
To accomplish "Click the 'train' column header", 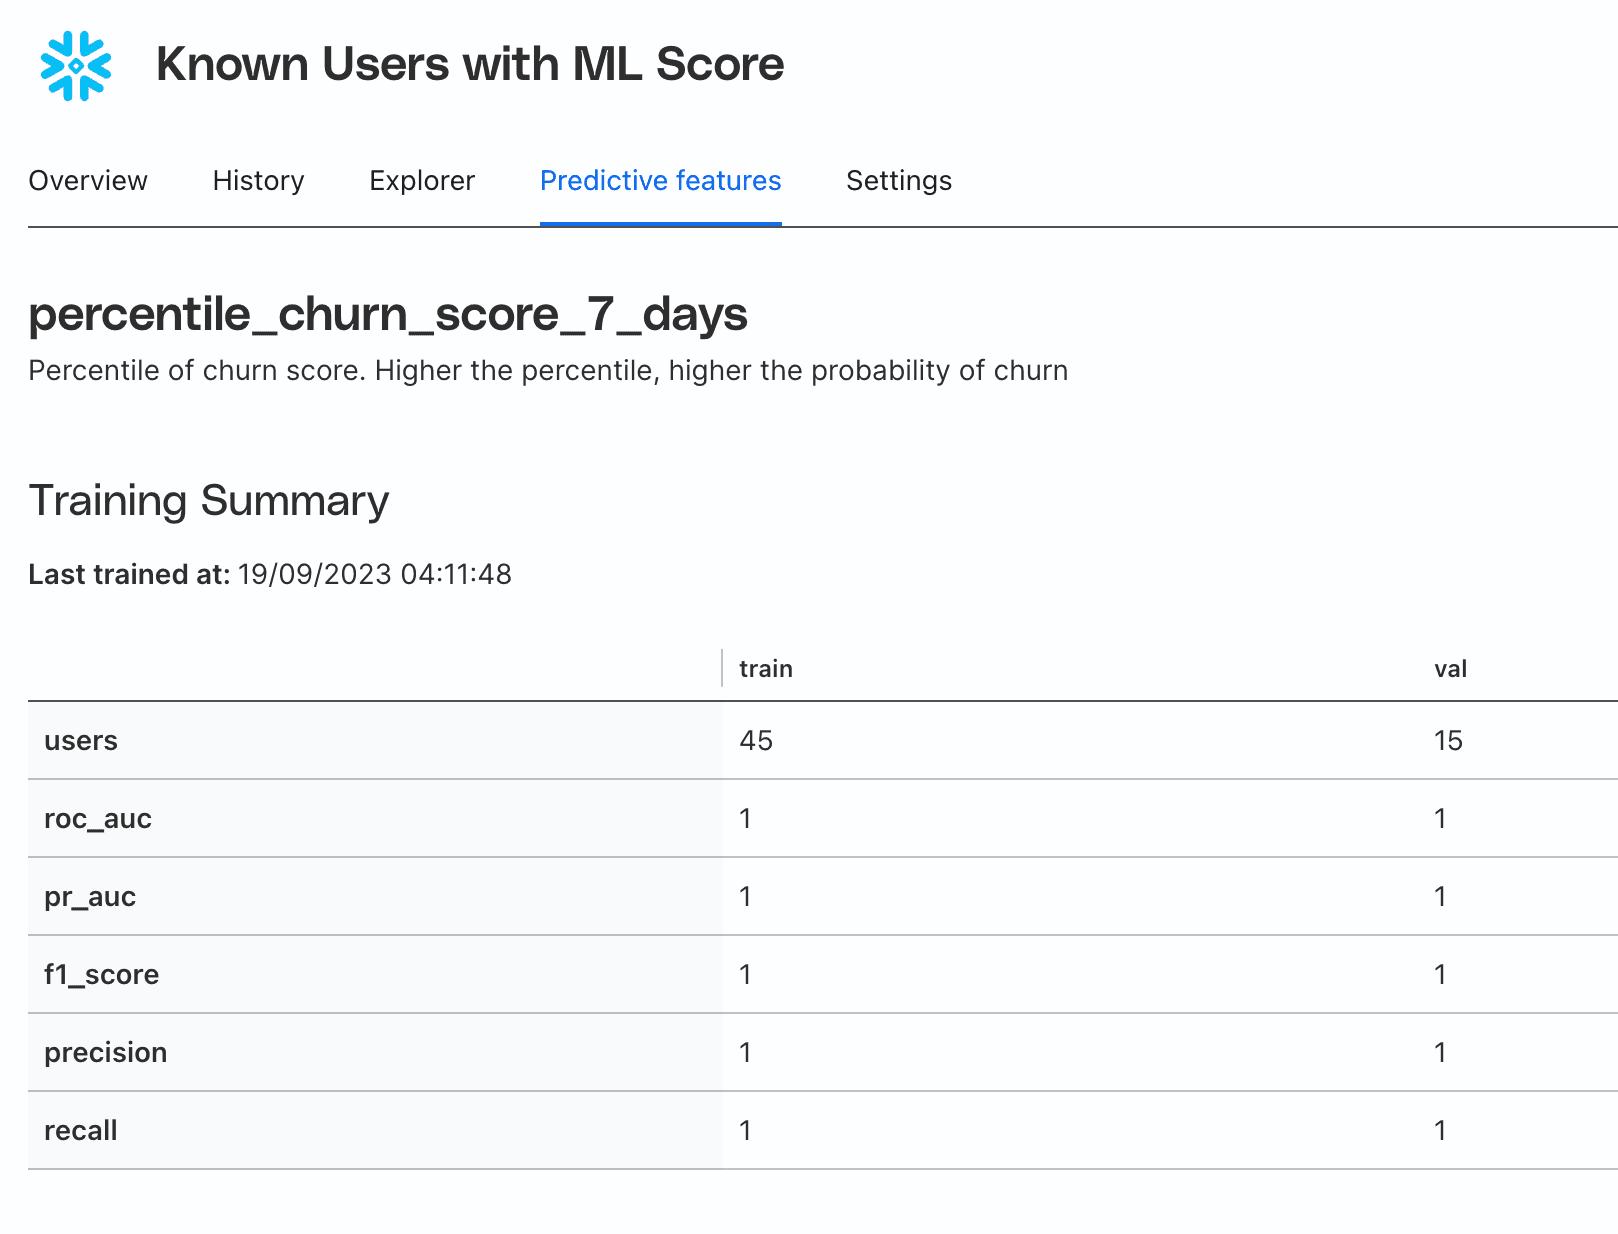I will [x=765, y=669].
